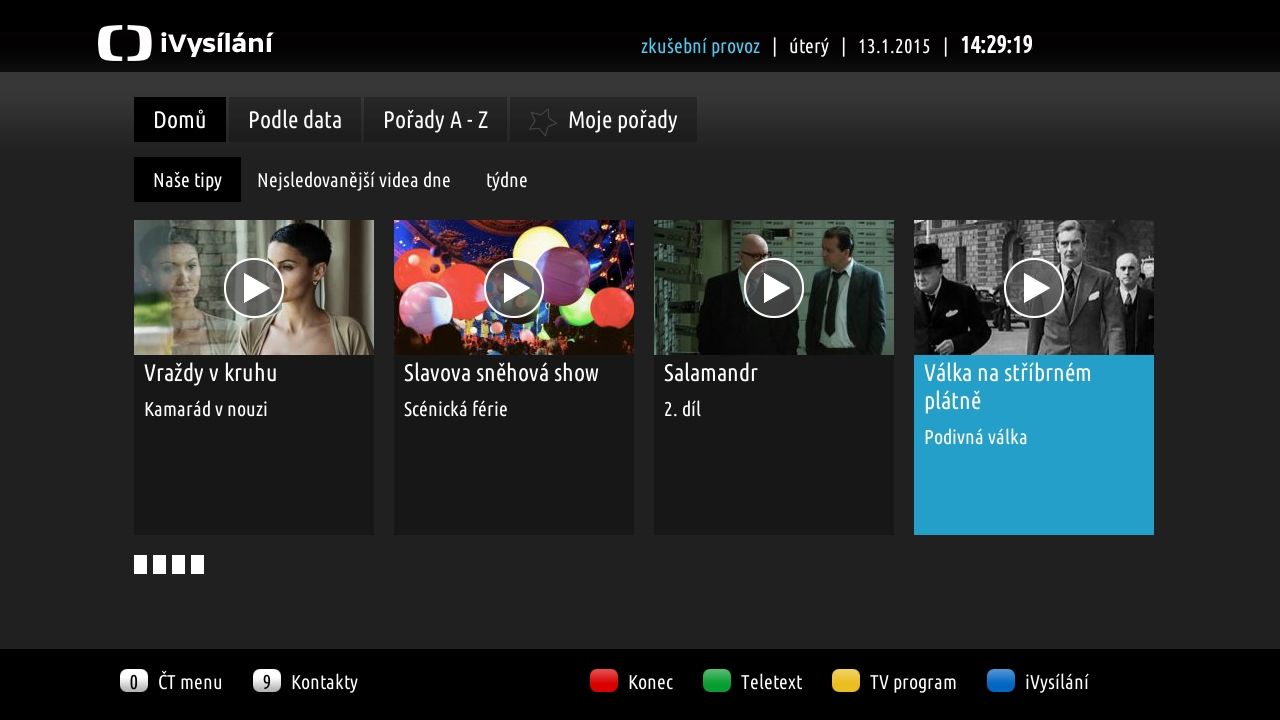Screen dimensions: 1280x720
Task: Select the Naše tipy sub-tab
Action: (187, 180)
